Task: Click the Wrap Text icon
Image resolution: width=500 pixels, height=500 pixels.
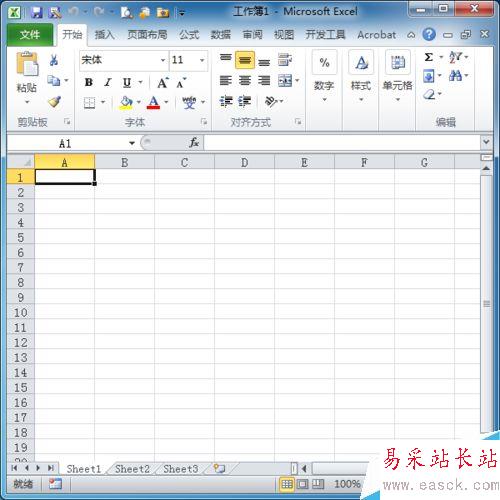Action: click(285, 60)
